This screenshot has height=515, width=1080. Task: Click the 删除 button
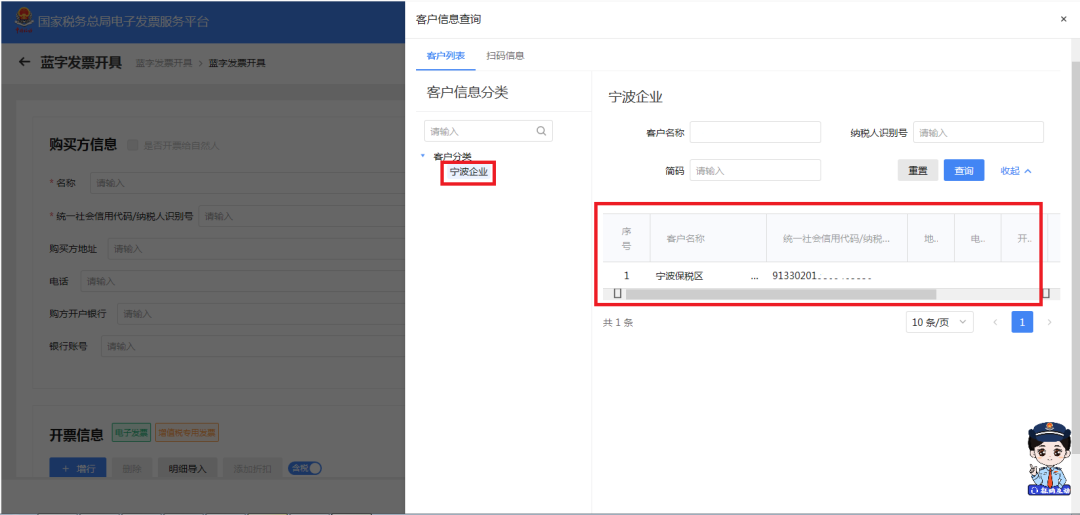click(132, 469)
